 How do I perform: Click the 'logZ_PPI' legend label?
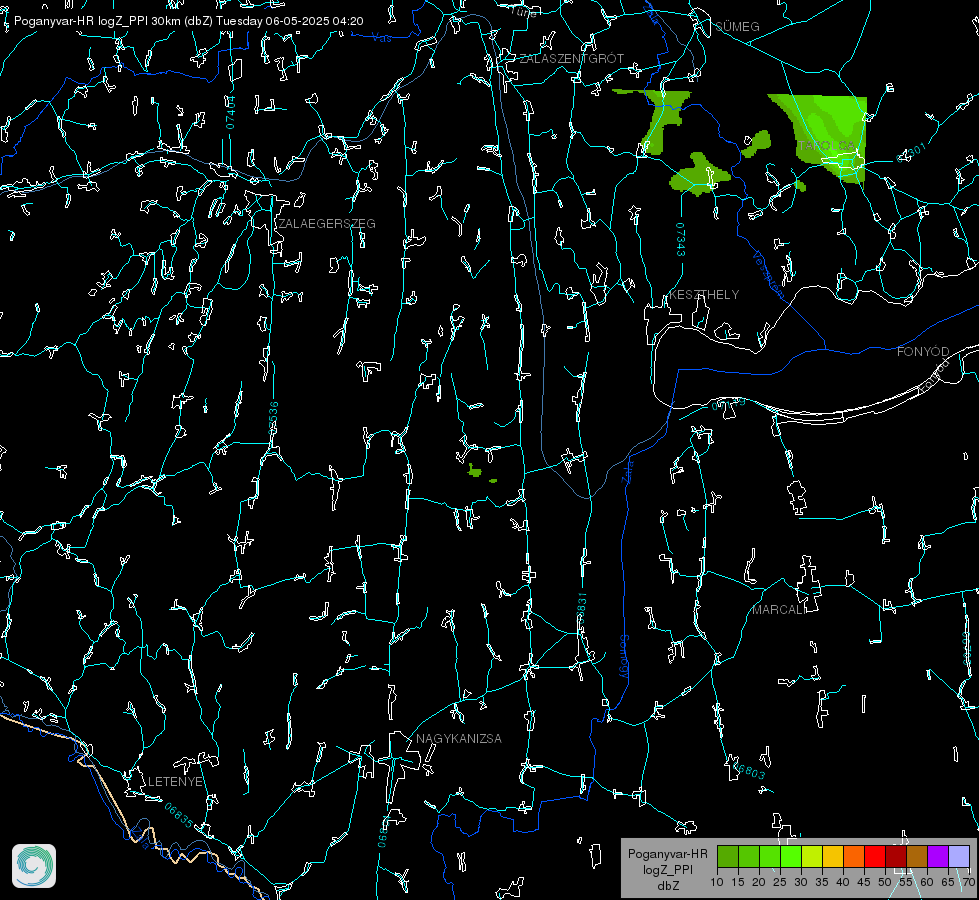(667, 869)
